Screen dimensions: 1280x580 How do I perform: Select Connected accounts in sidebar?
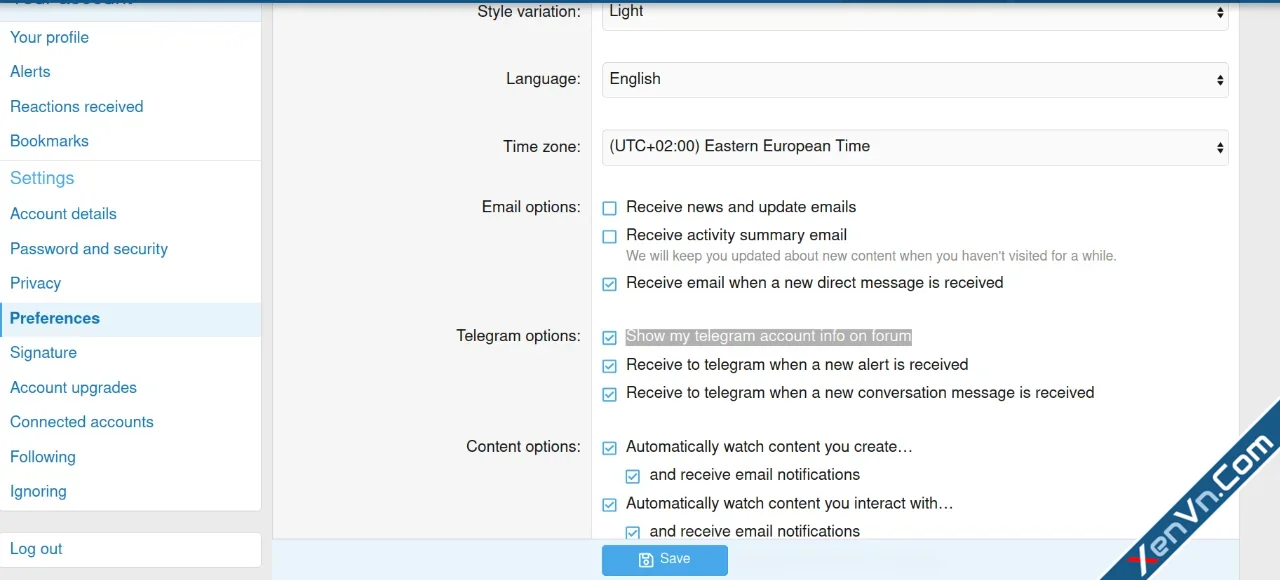point(82,422)
